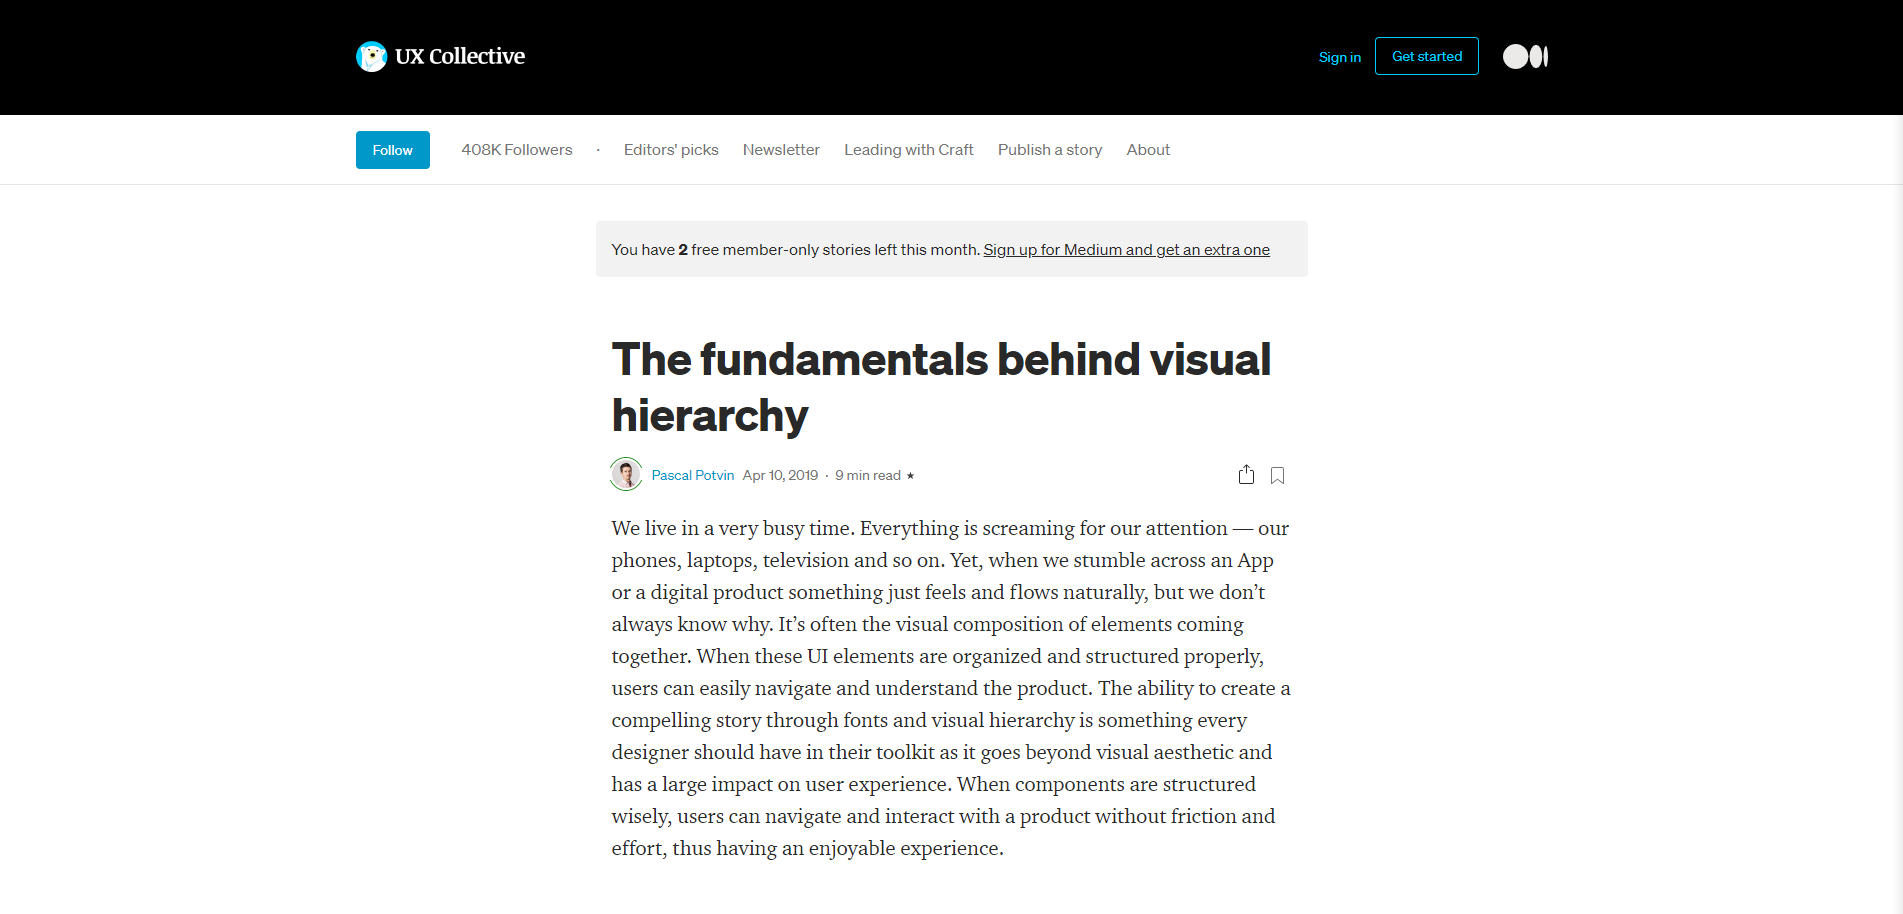Open the Editors' picks section
Screen dimensions: 1903x914
(671, 150)
